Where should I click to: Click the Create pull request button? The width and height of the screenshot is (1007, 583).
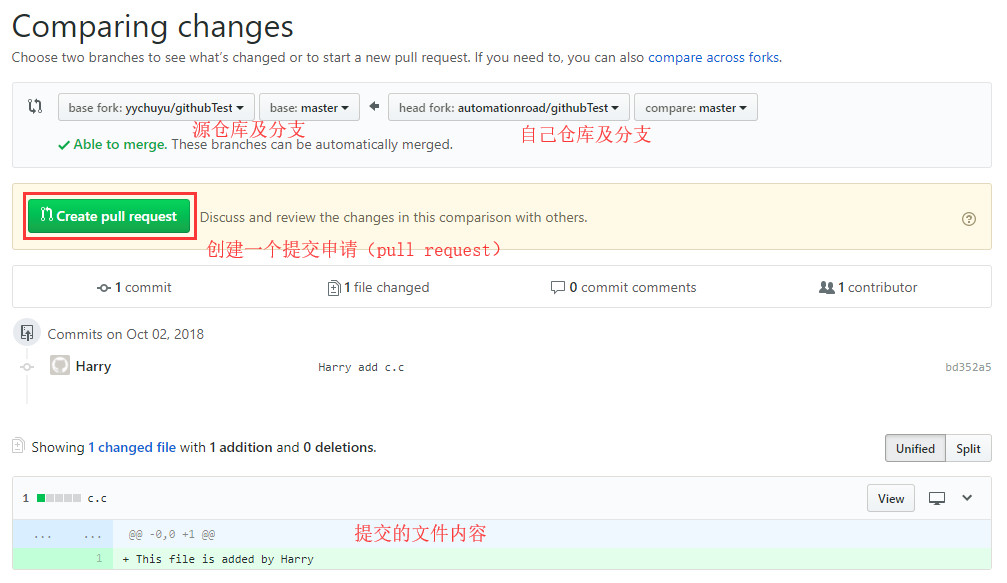coord(109,216)
